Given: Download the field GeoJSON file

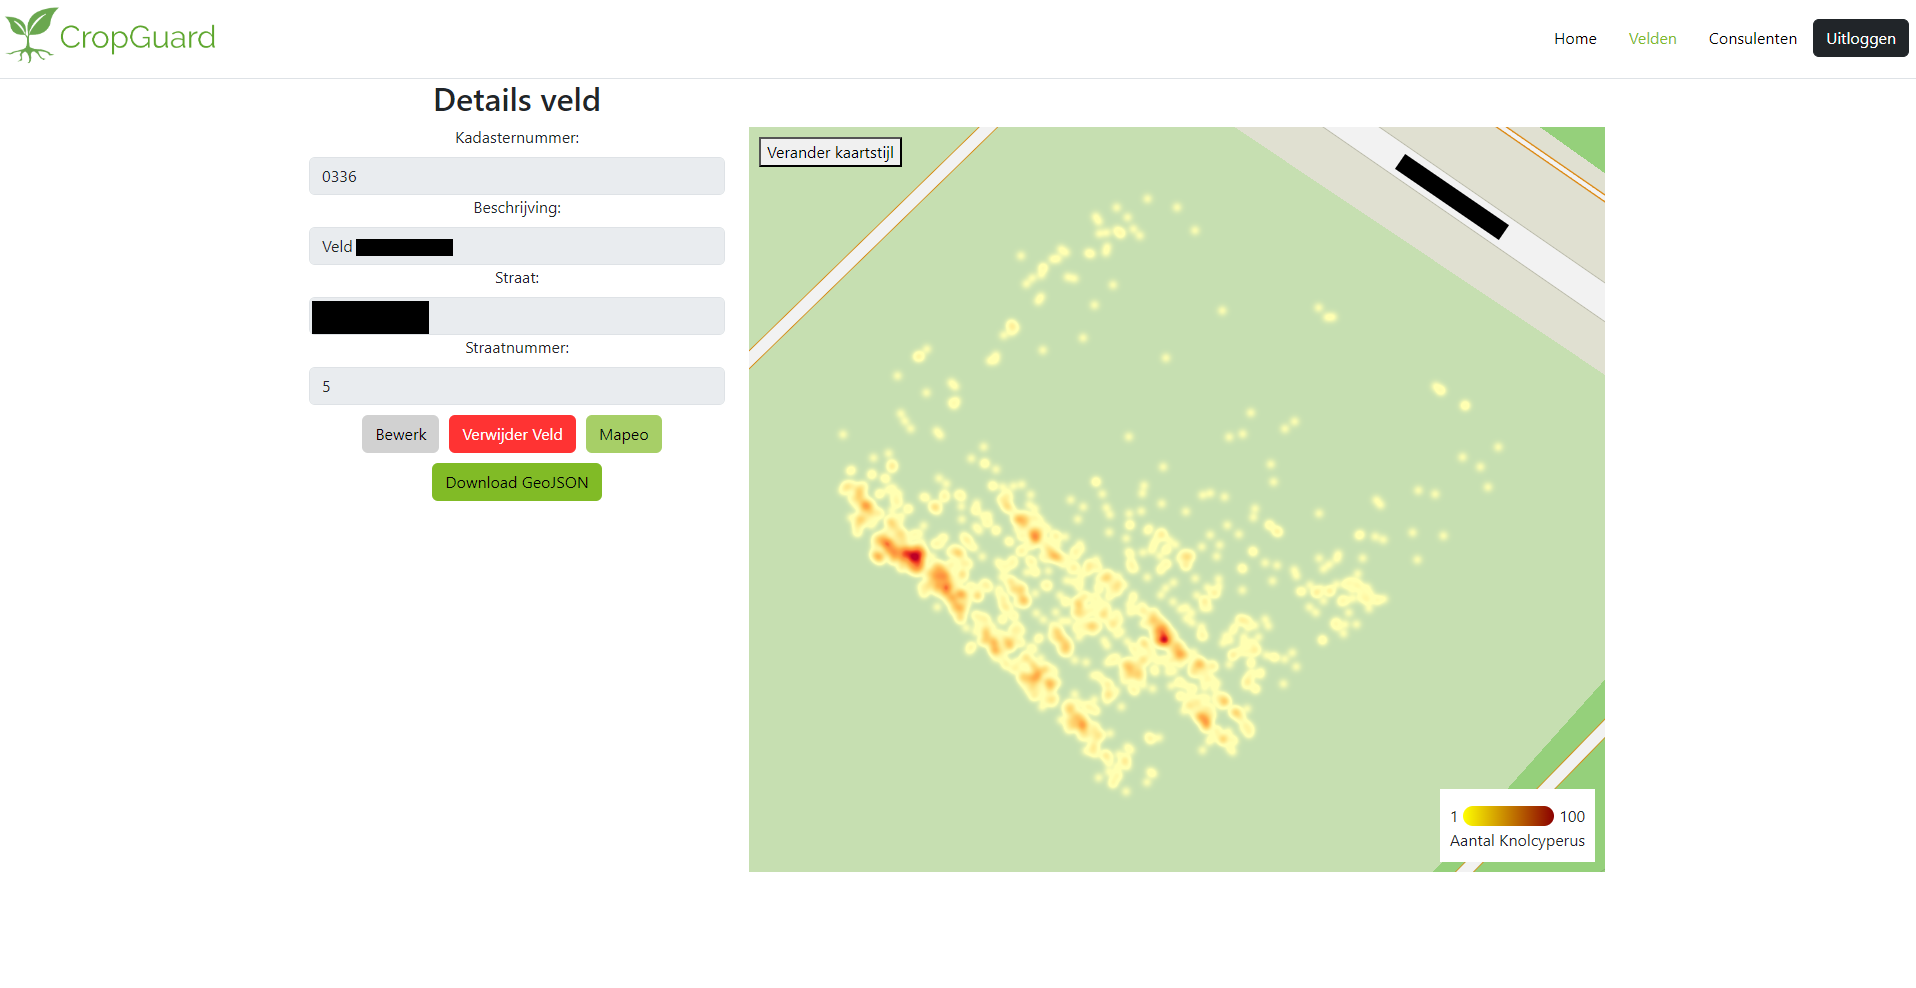Looking at the screenshot, I should pos(516,483).
